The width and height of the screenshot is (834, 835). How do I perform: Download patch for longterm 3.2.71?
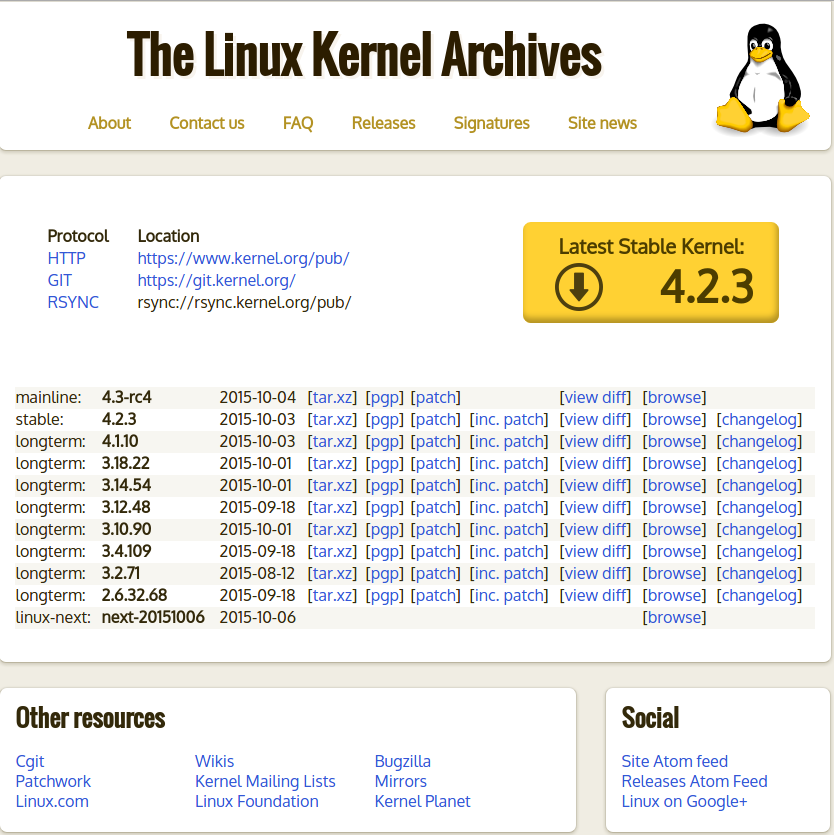tap(436, 574)
